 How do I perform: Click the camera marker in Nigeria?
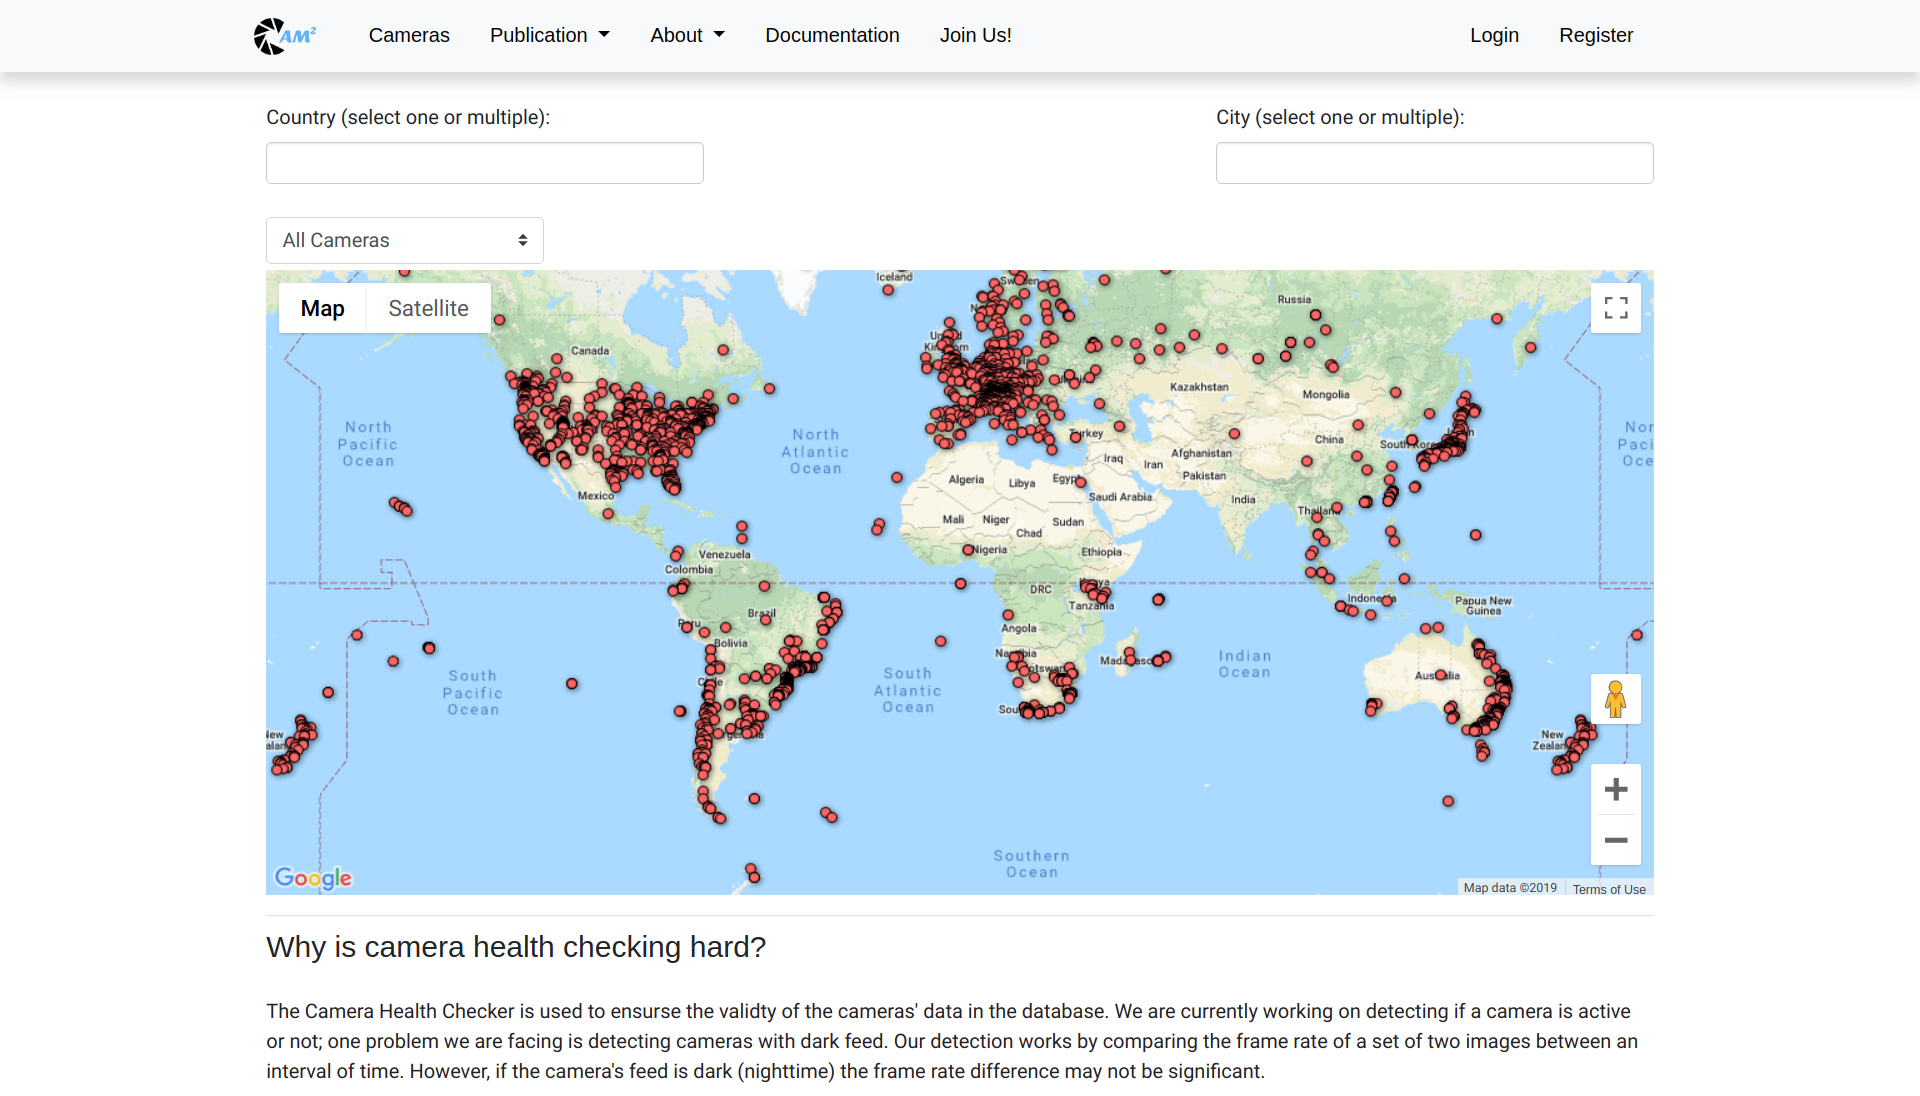968,550
